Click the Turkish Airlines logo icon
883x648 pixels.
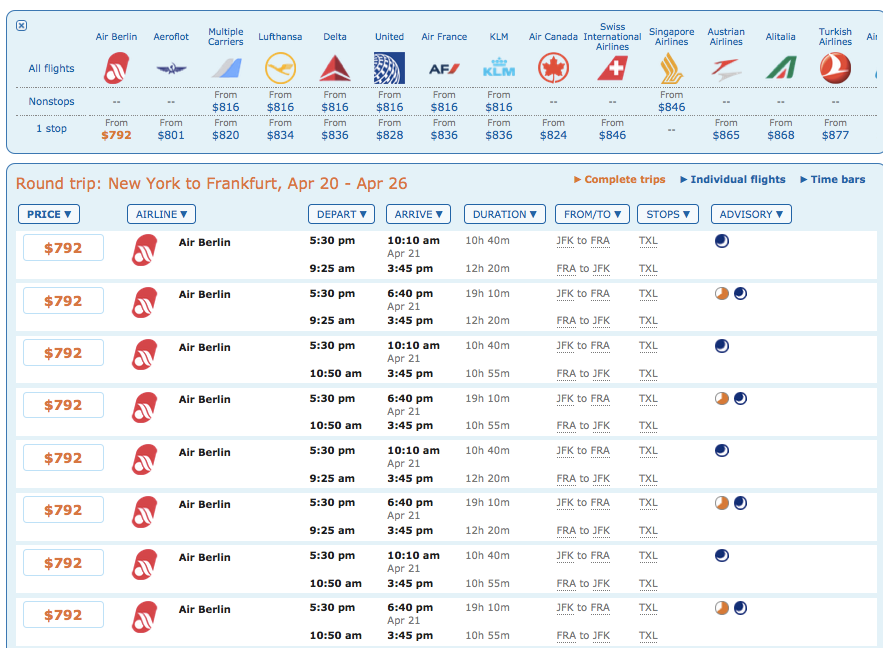(x=835, y=68)
